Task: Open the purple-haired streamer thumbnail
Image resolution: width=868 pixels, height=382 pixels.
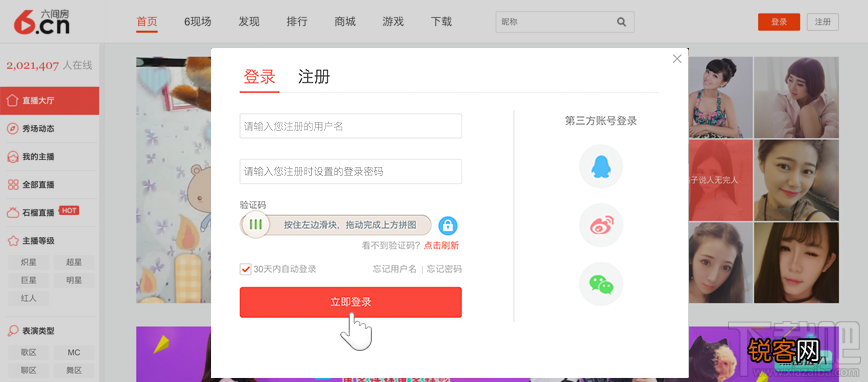Action: point(796,97)
